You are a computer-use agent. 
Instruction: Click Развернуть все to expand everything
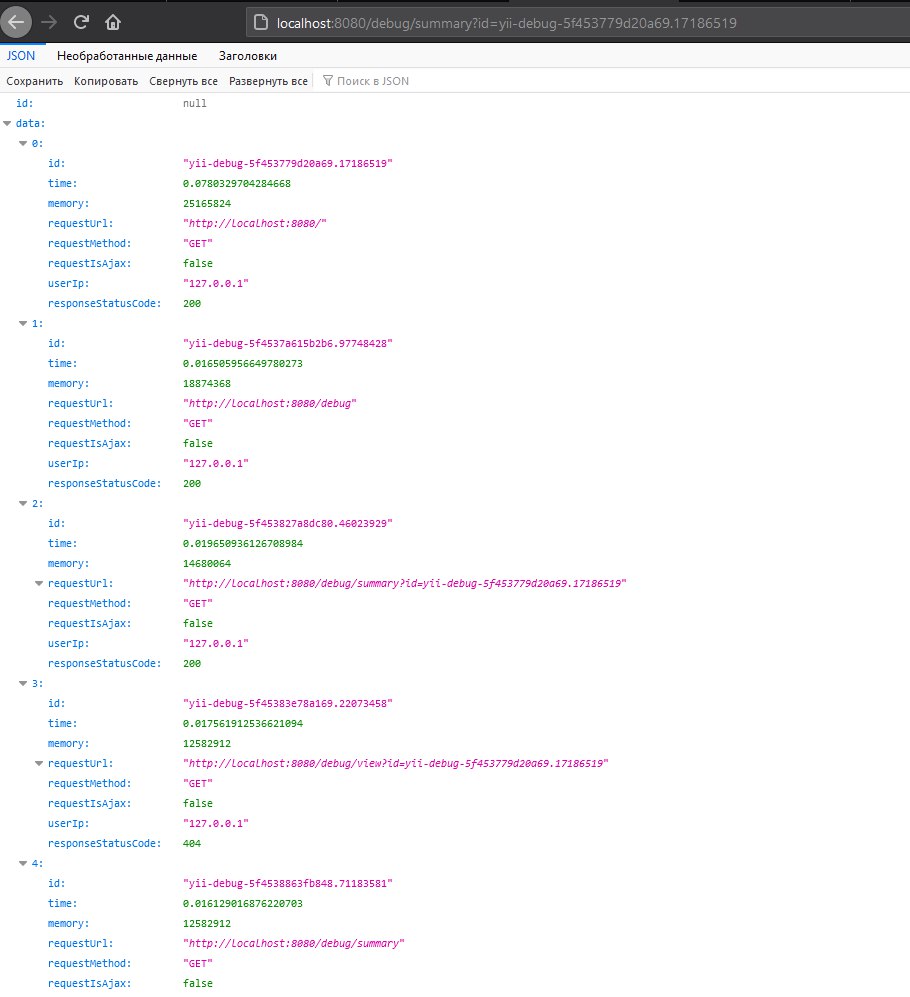point(268,81)
